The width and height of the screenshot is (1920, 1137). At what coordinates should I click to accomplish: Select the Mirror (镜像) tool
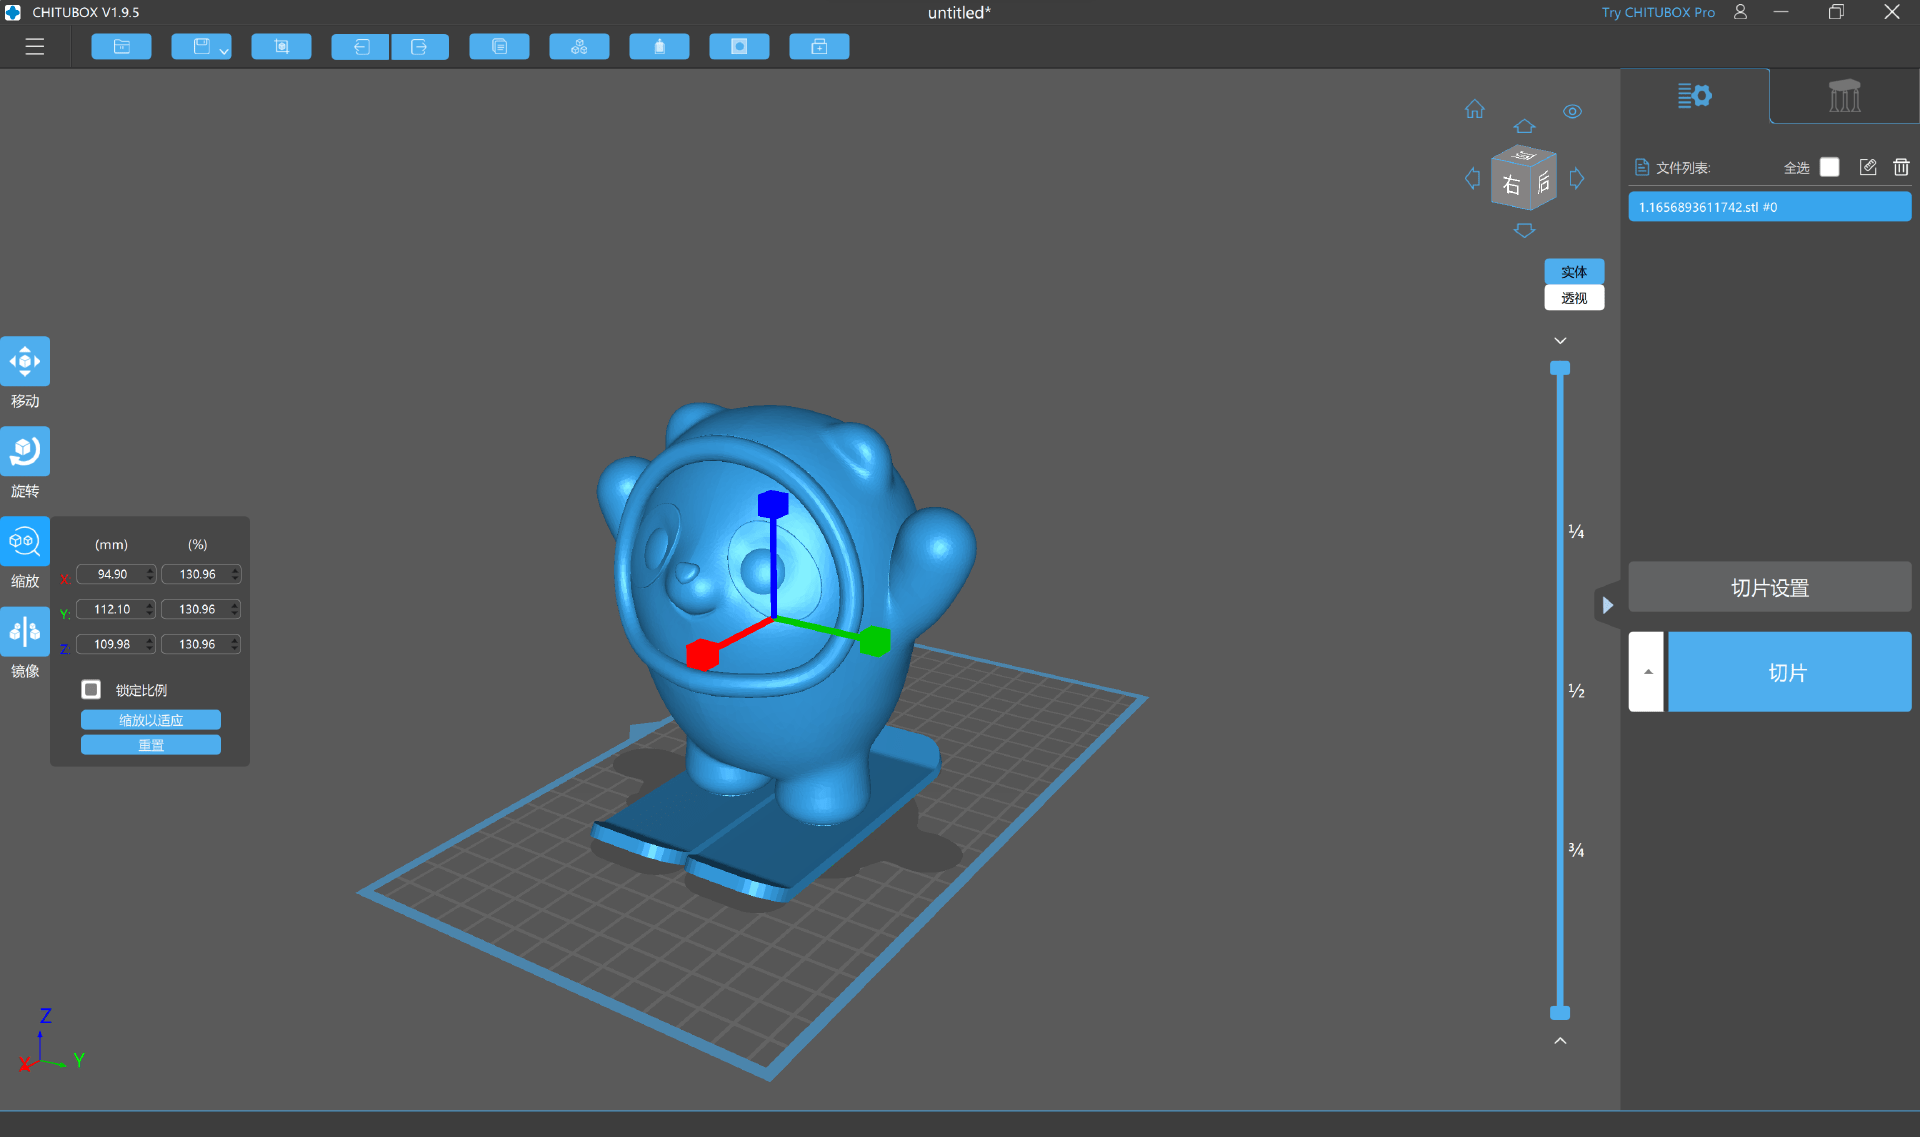pyautogui.click(x=25, y=631)
